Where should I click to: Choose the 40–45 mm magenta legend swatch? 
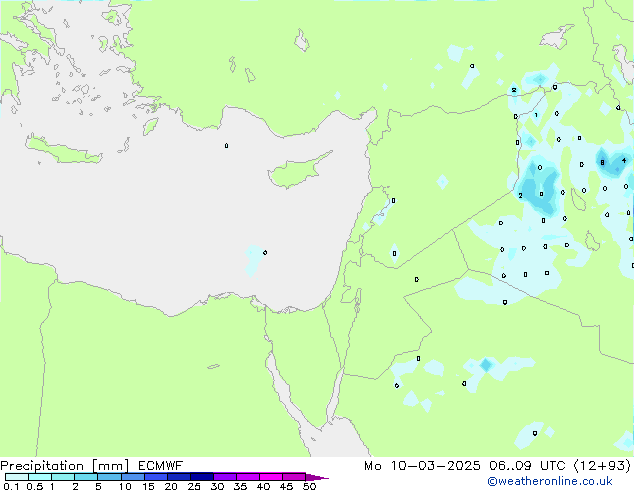[x=271, y=477]
